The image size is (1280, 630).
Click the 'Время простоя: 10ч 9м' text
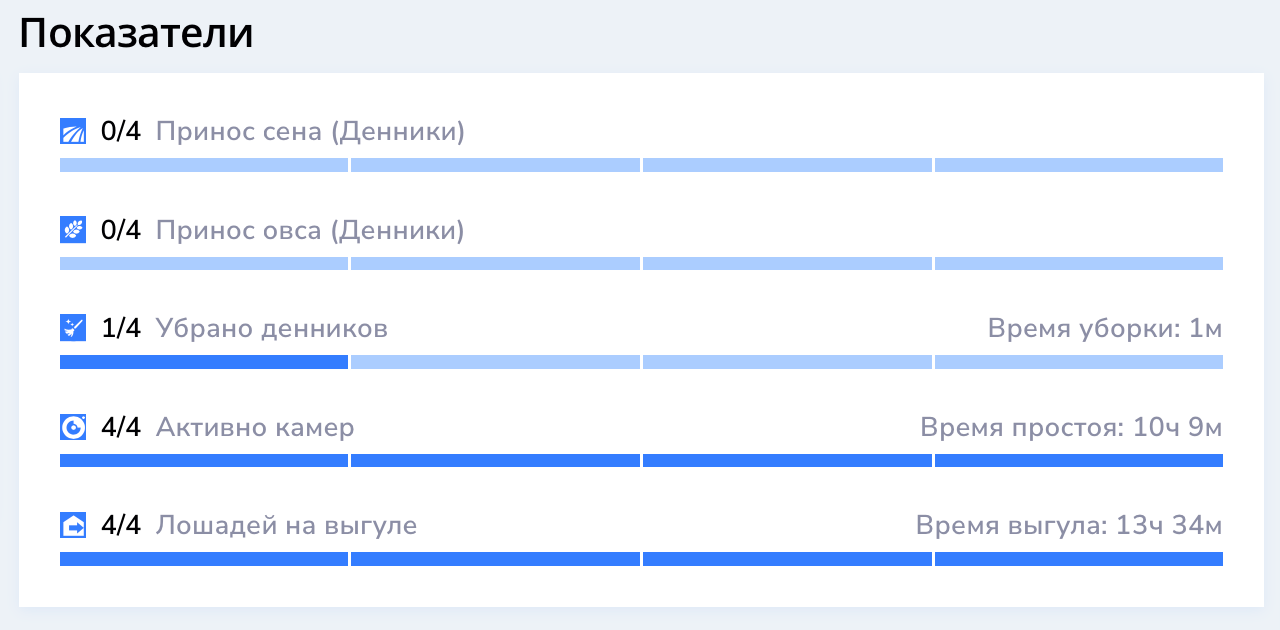coord(1071,427)
